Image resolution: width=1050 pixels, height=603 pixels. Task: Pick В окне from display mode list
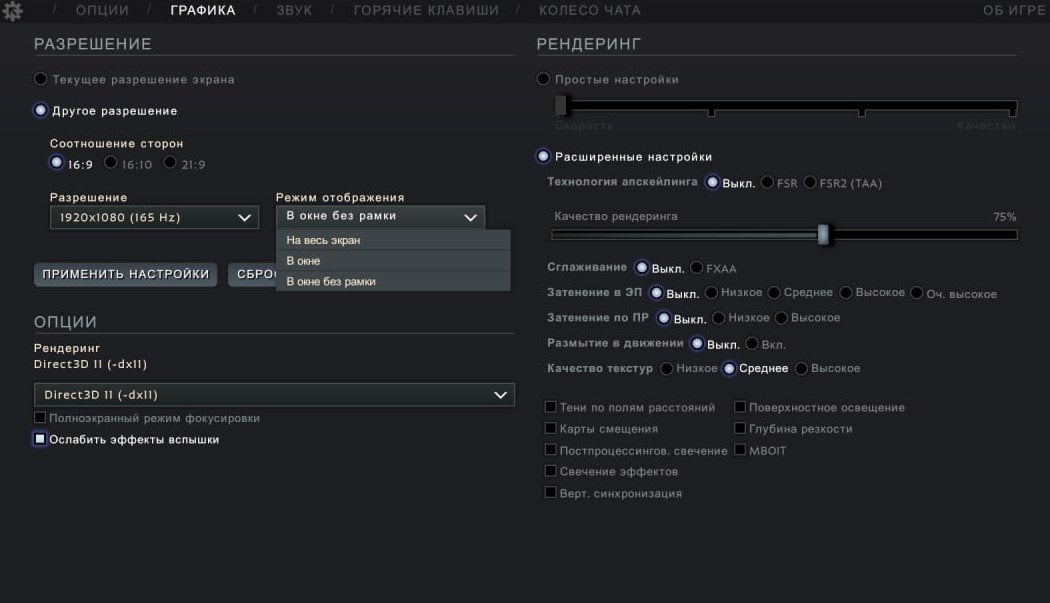coord(393,261)
